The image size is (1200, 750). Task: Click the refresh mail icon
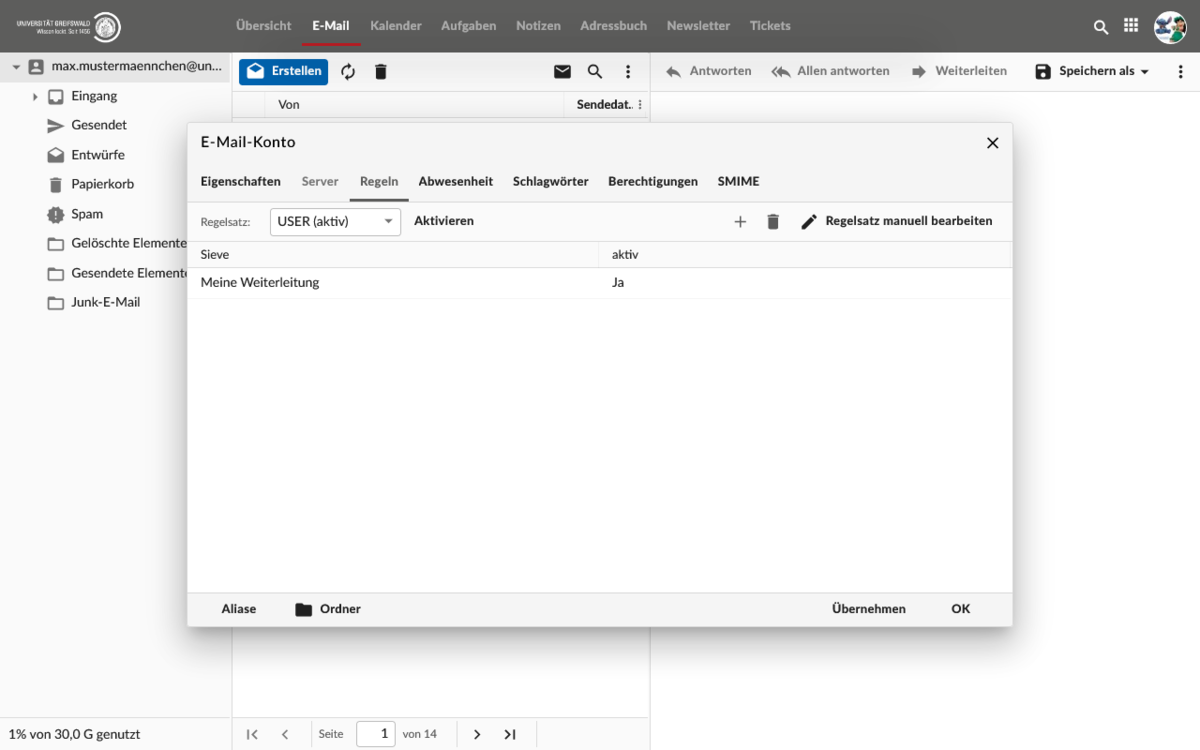click(348, 72)
